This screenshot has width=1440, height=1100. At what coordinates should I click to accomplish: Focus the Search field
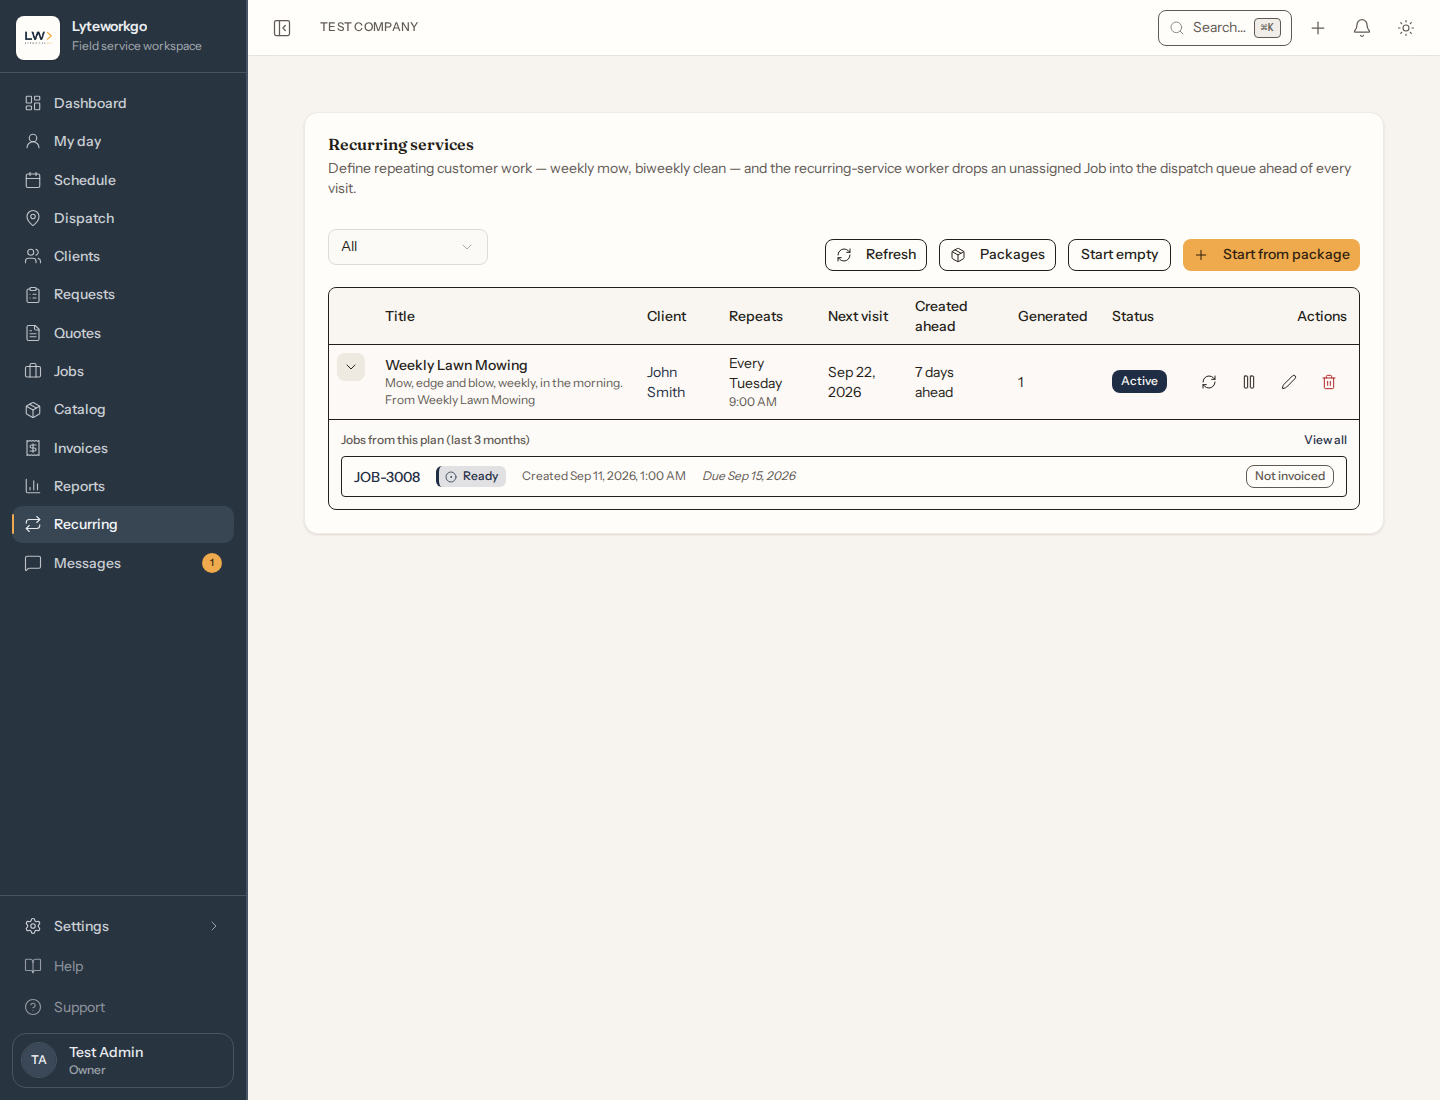click(x=1225, y=28)
